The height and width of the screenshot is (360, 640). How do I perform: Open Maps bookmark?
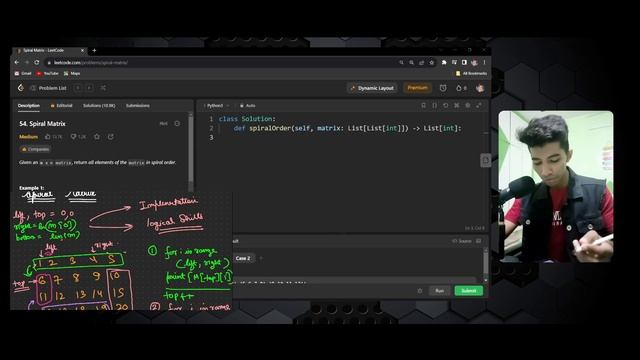(x=72, y=73)
